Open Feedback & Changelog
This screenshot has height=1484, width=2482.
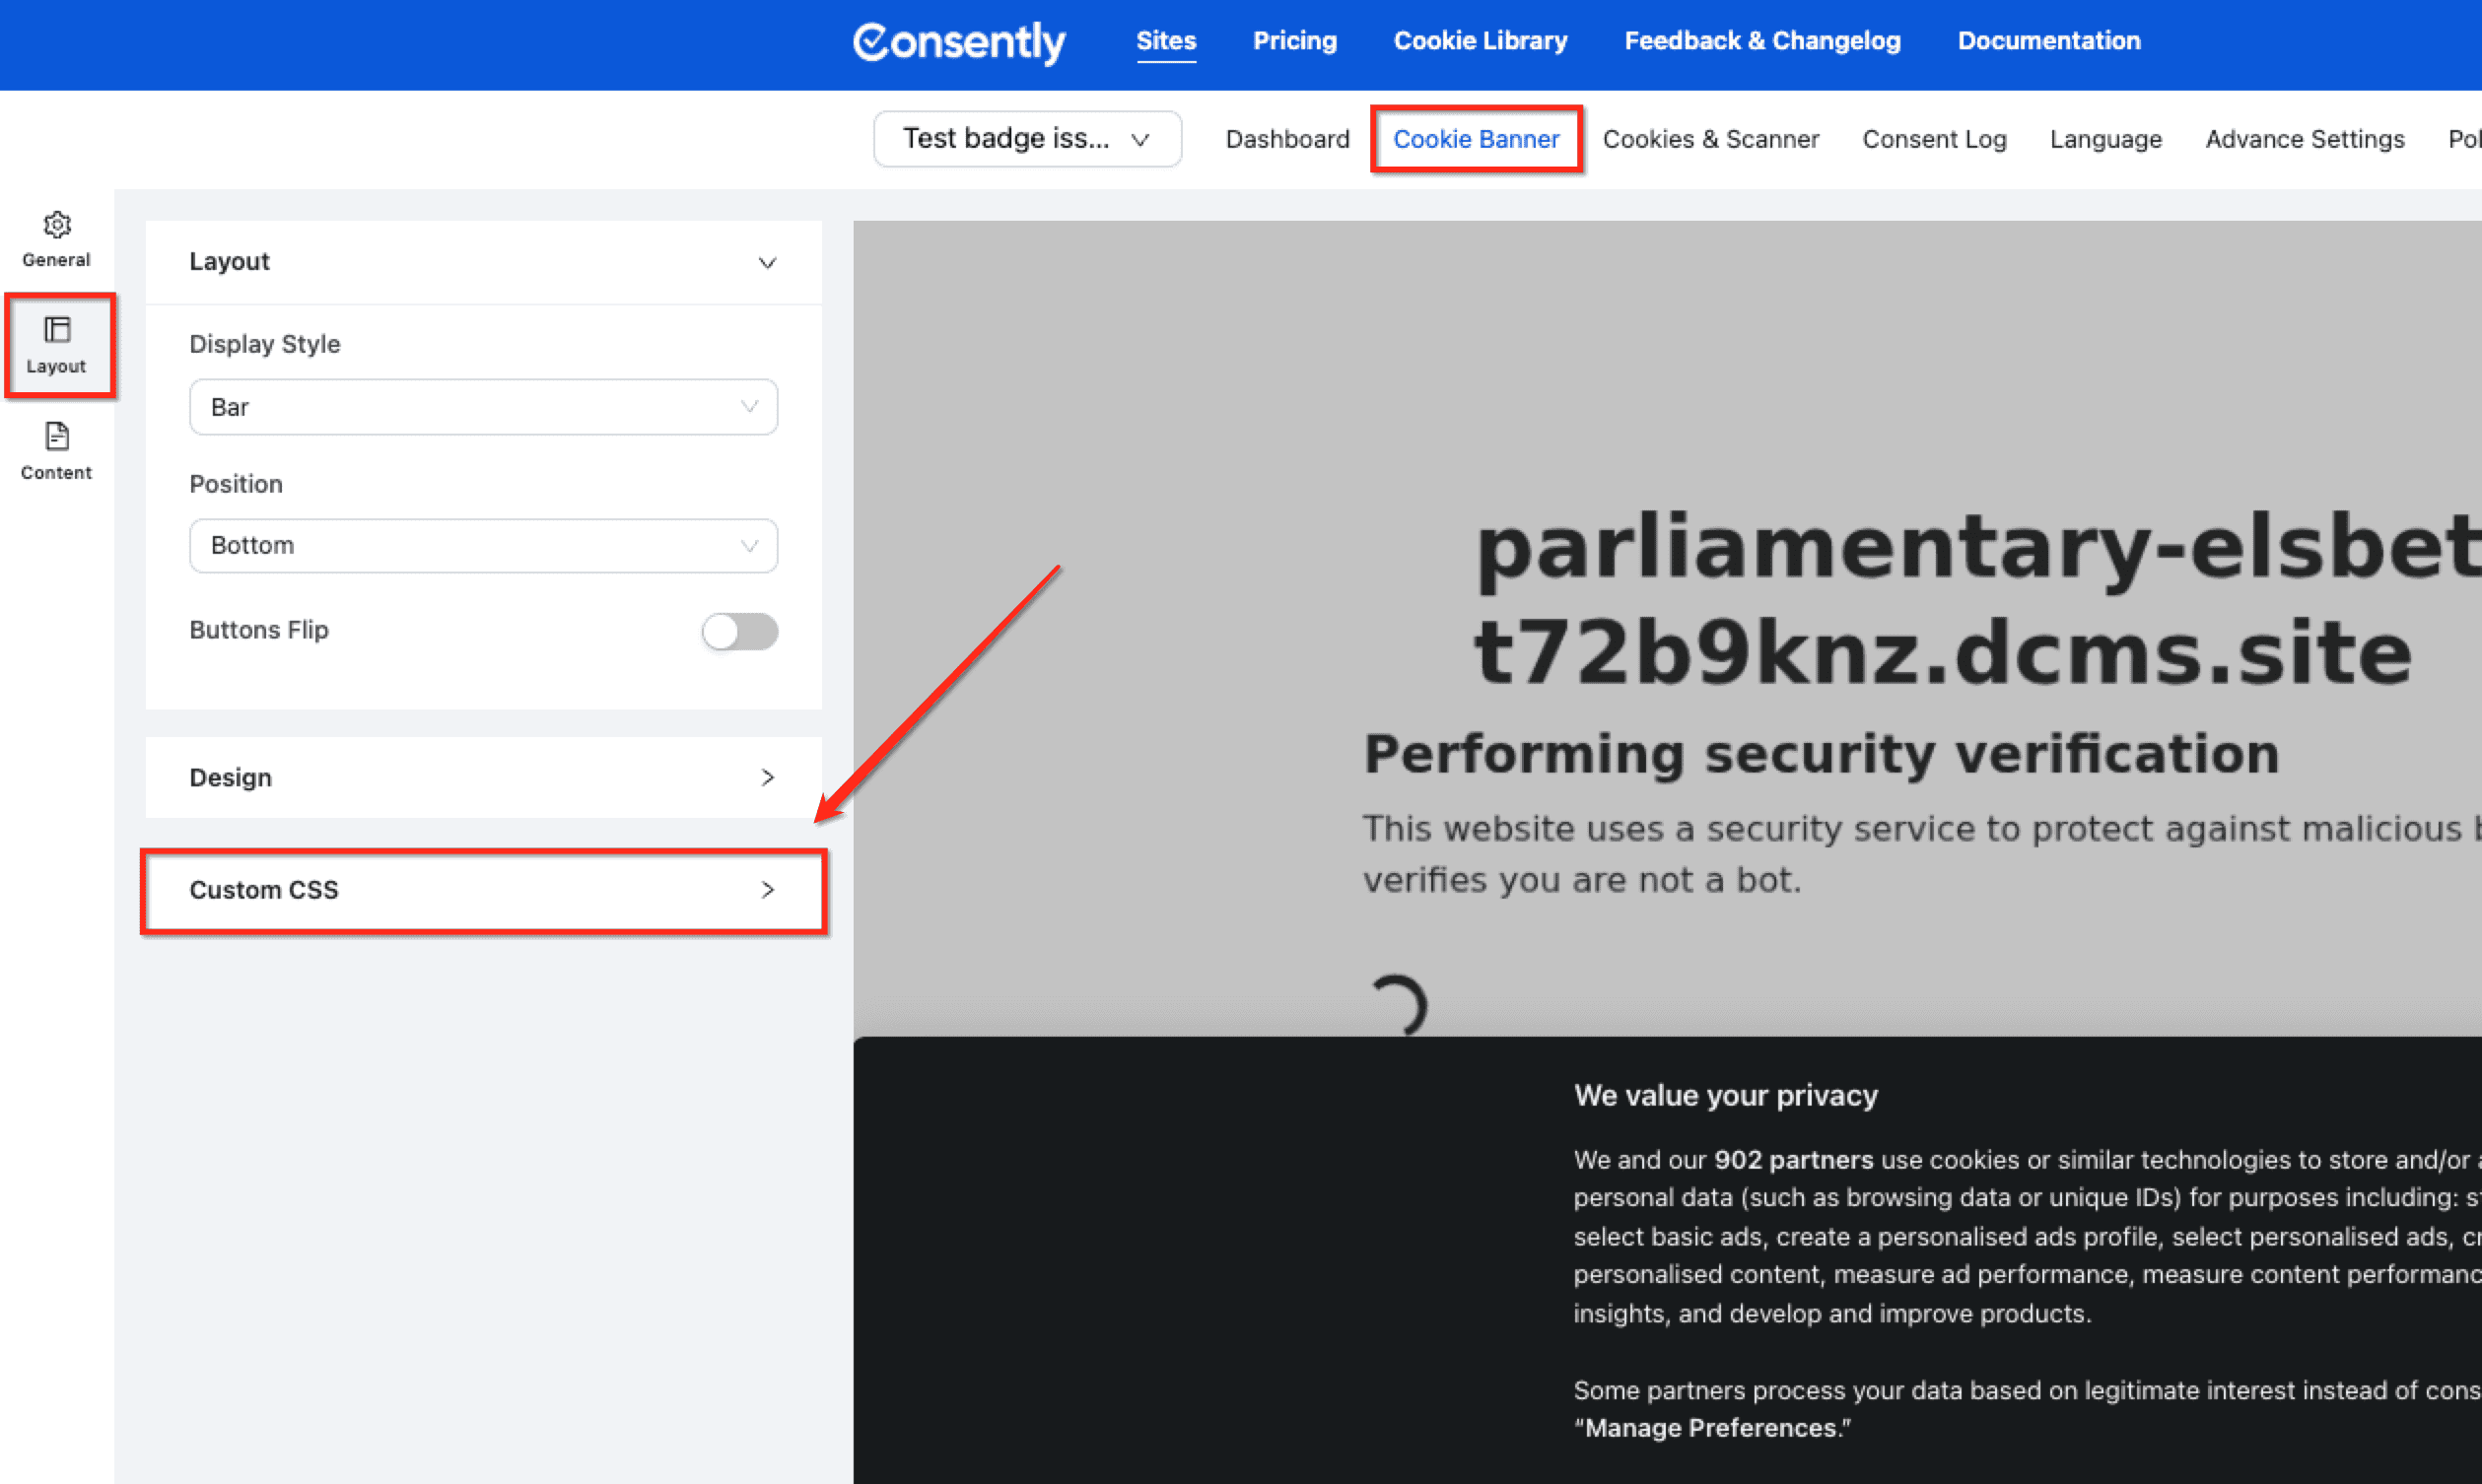coord(1761,41)
